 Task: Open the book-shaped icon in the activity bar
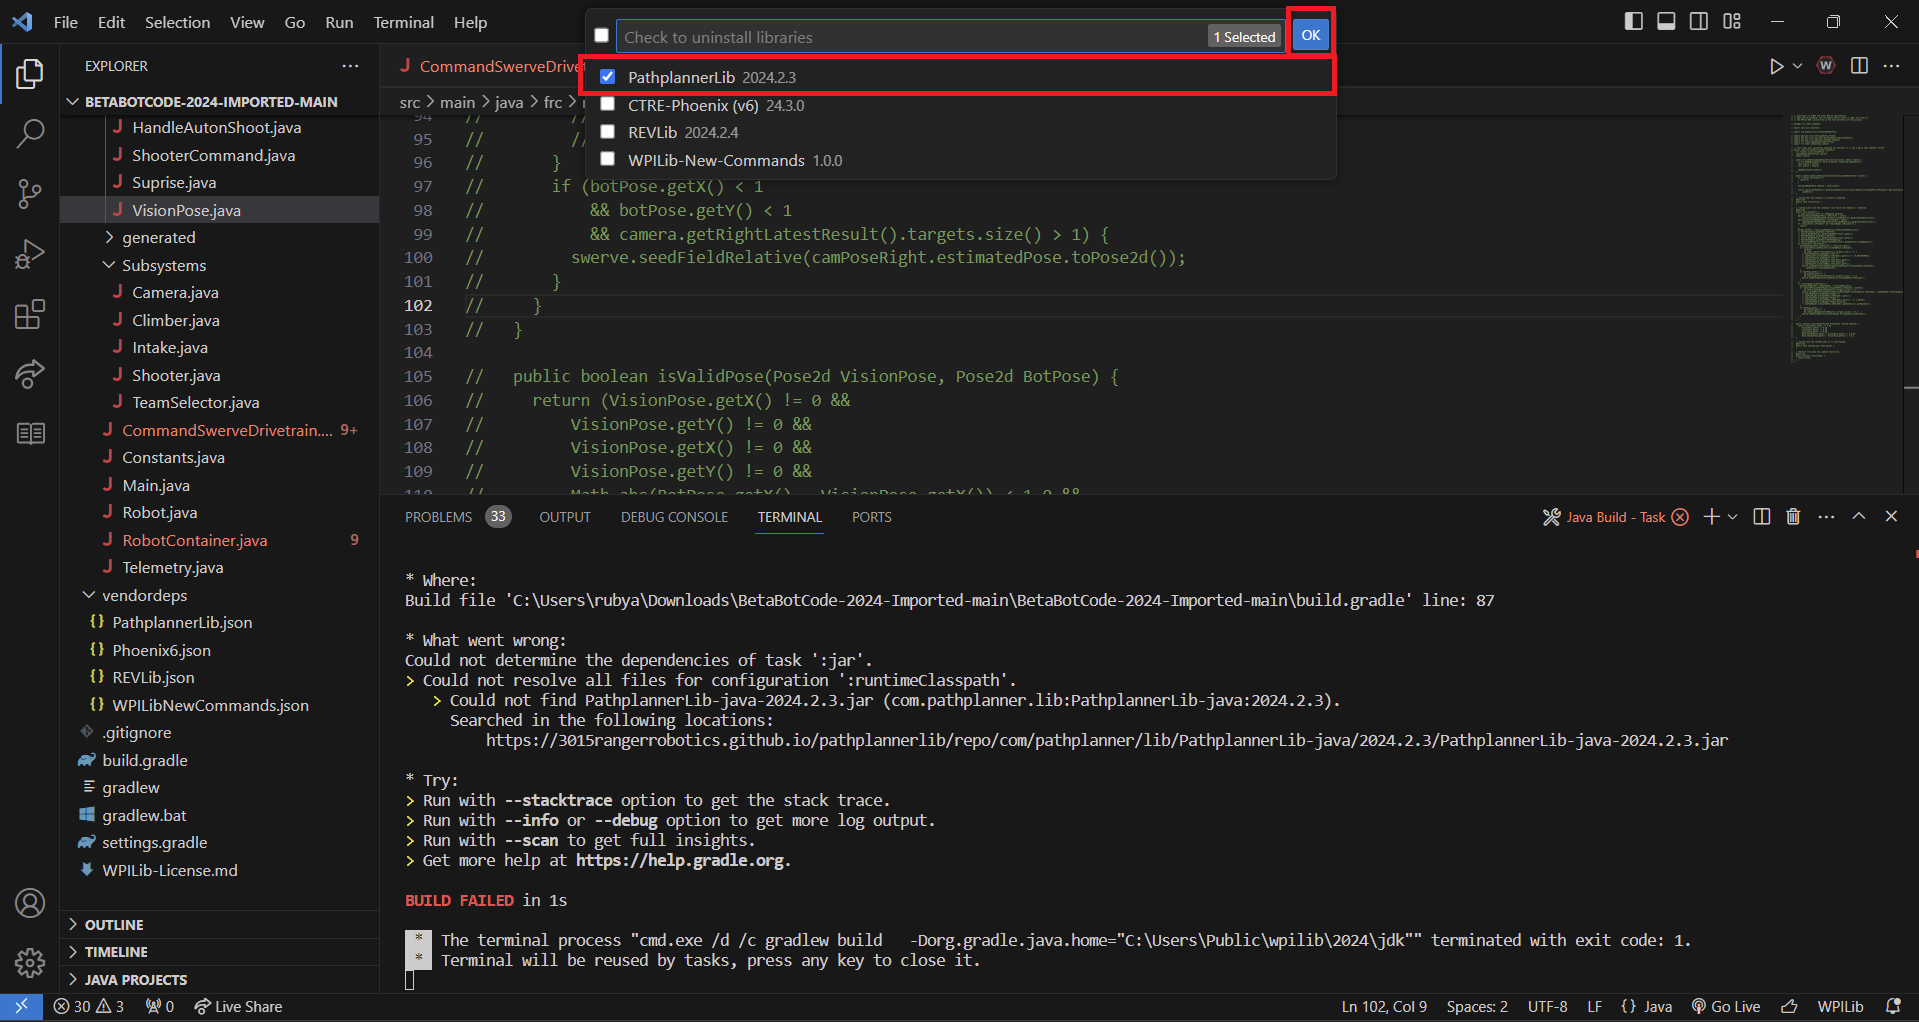point(30,434)
